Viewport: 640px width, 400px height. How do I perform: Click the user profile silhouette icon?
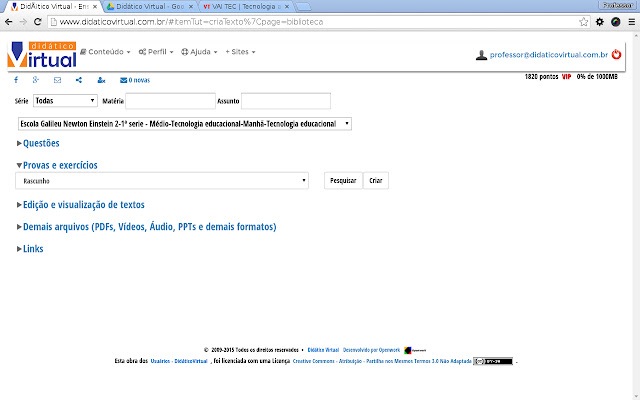pyautogui.click(x=481, y=55)
